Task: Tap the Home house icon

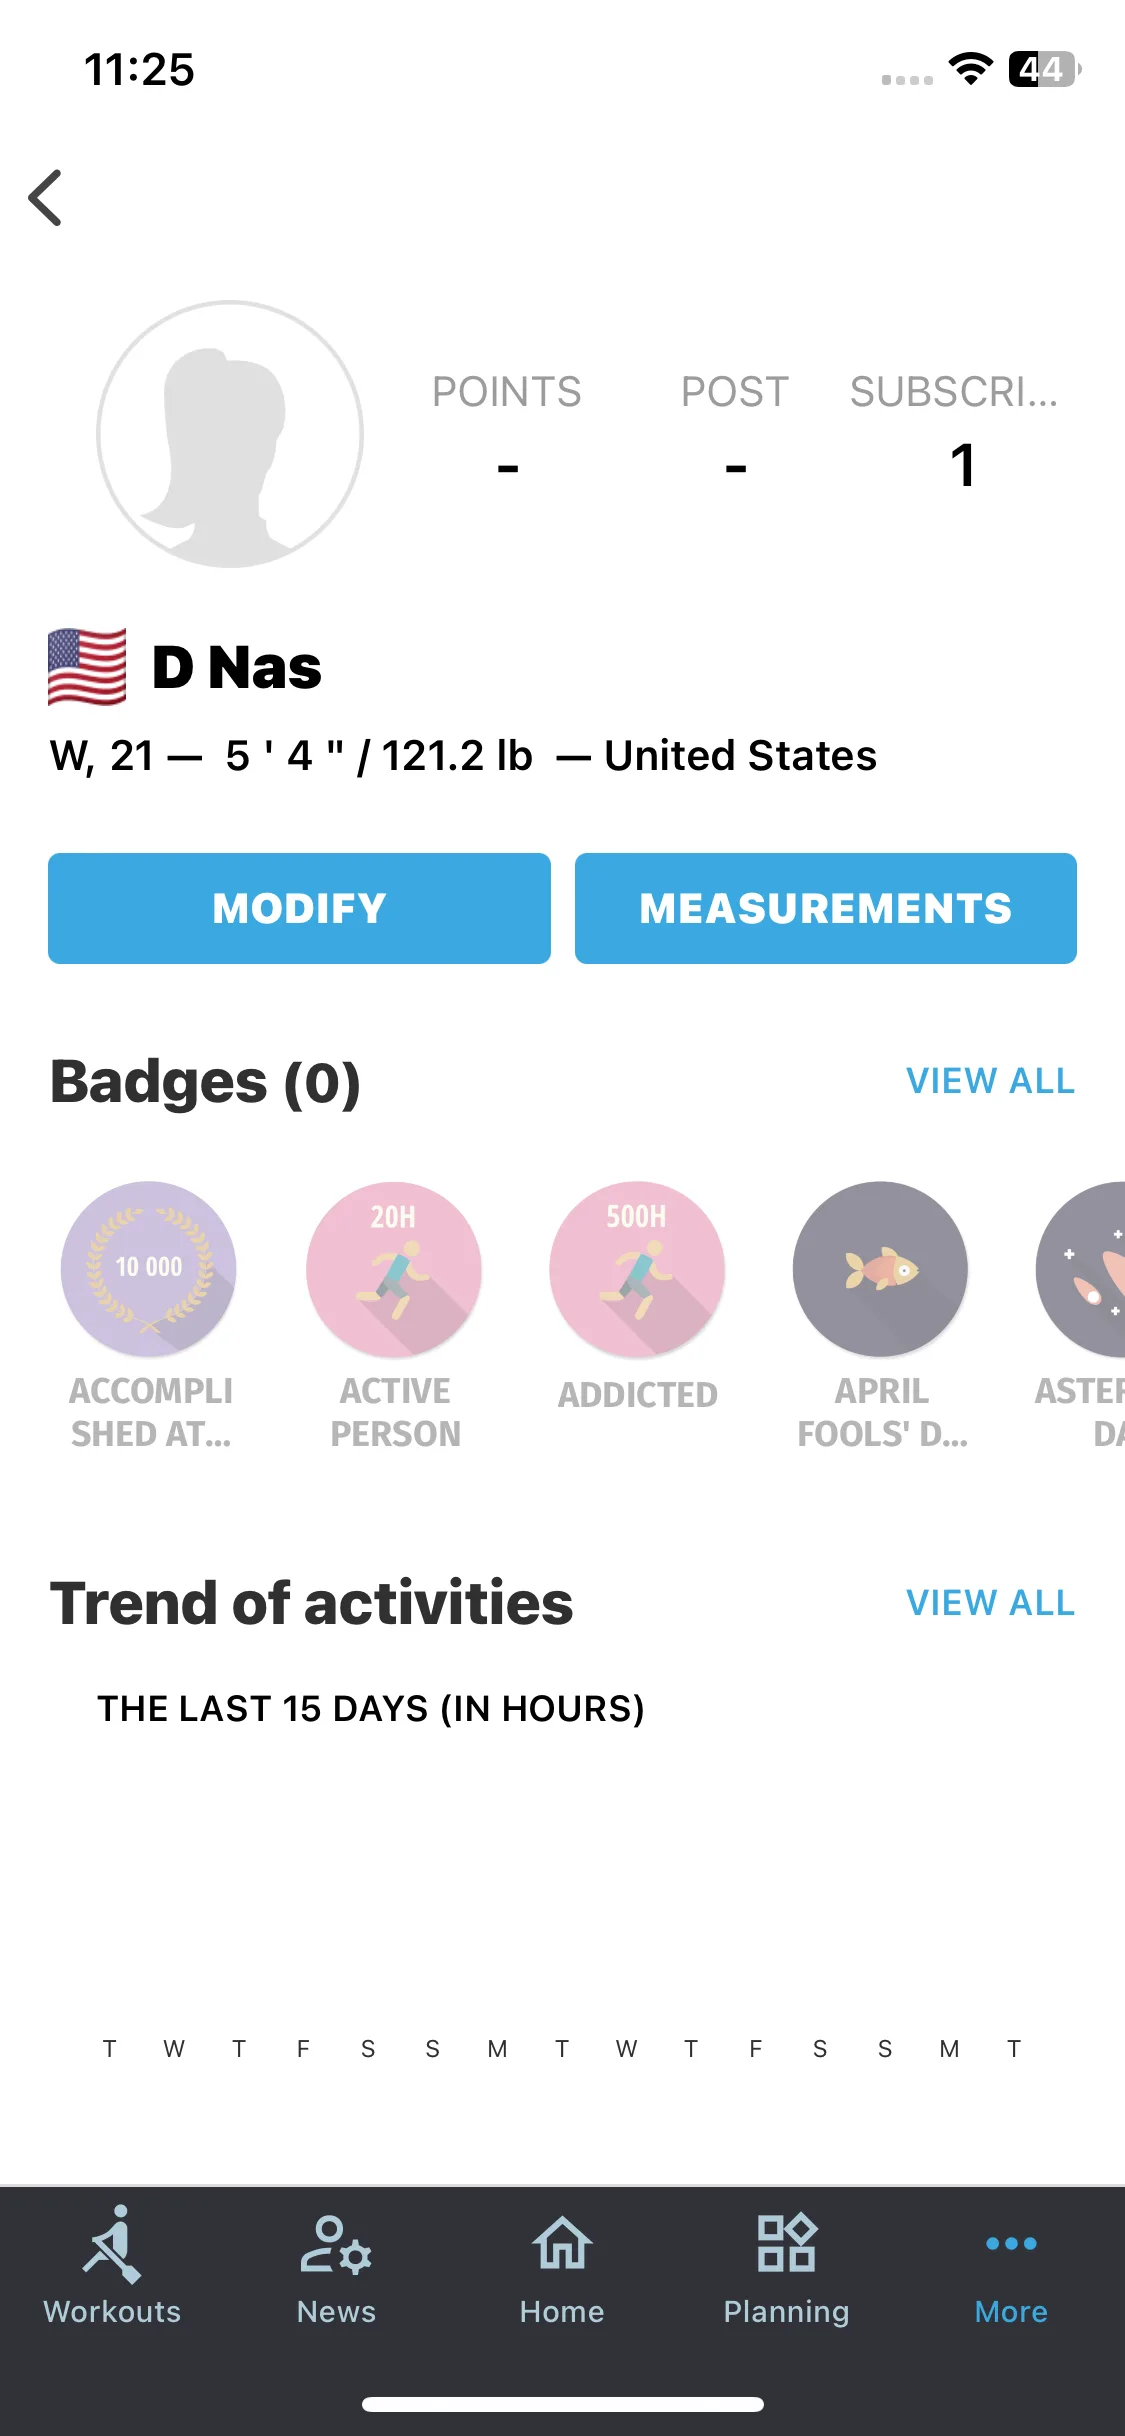Action: click(562, 2243)
